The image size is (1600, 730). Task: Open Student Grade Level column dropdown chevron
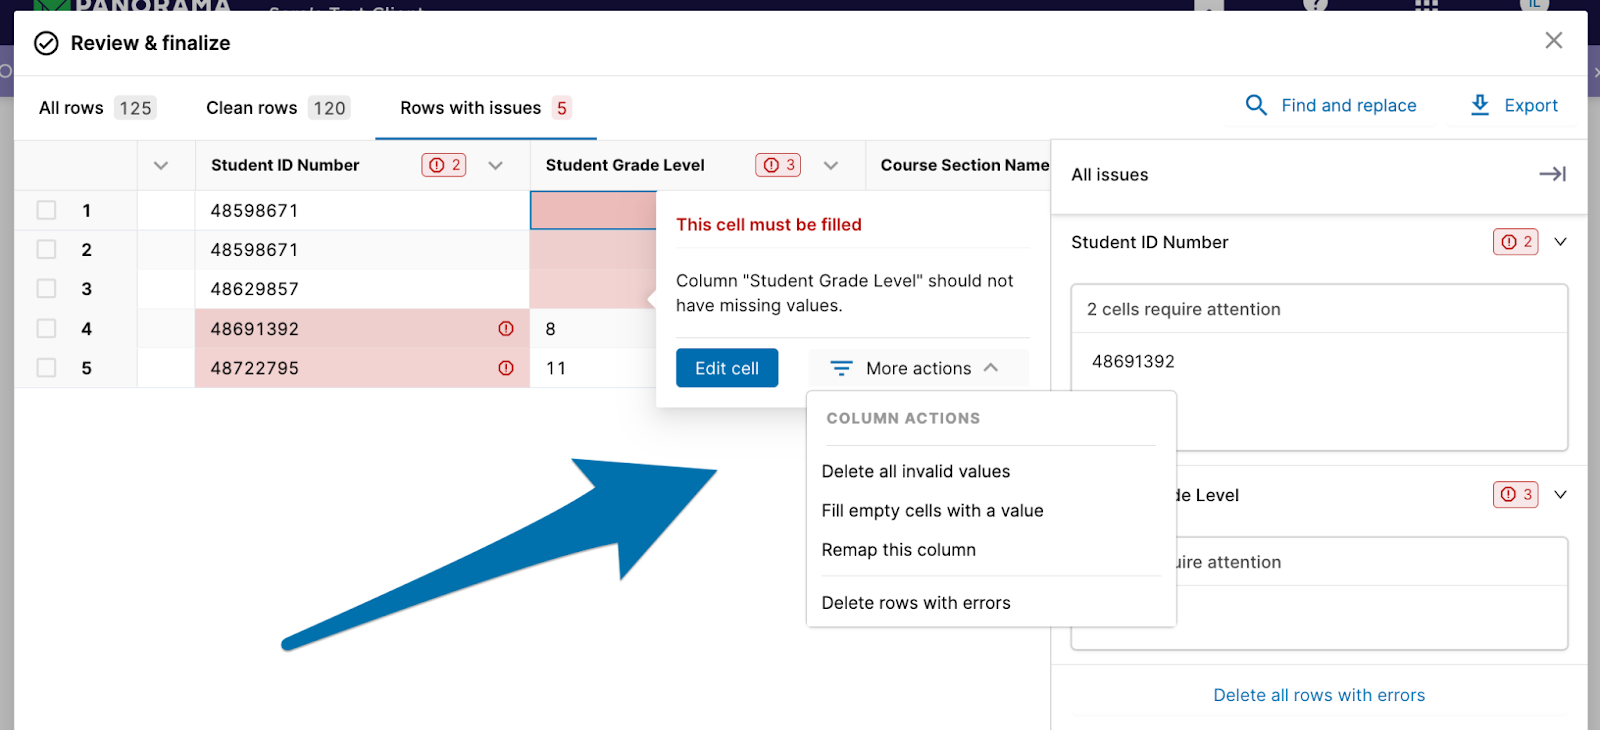click(x=830, y=166)
